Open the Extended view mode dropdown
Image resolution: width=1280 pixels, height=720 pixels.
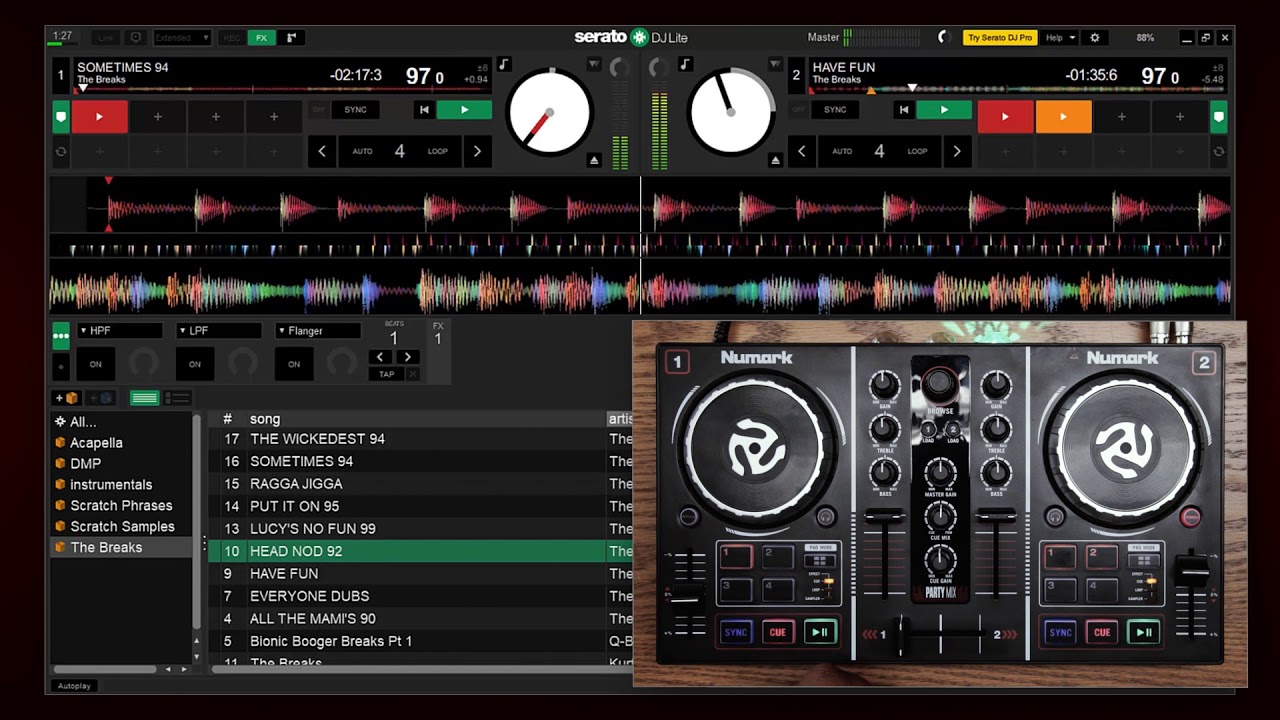182,38
